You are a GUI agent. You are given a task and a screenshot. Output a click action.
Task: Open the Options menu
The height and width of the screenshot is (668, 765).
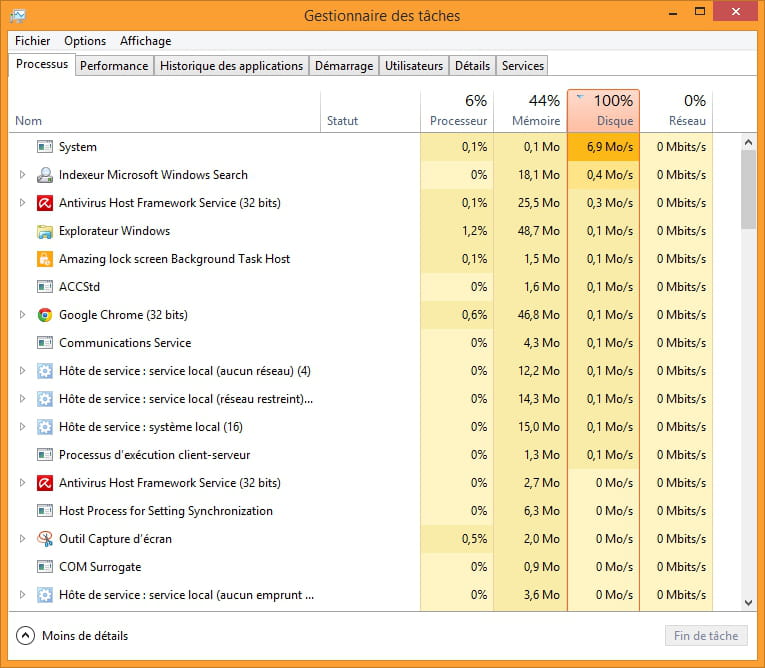(85, 41)
